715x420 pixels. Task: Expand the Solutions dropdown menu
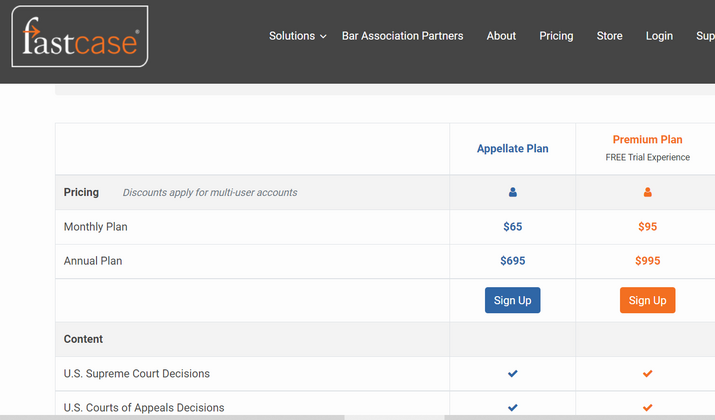tap(297, 36)
